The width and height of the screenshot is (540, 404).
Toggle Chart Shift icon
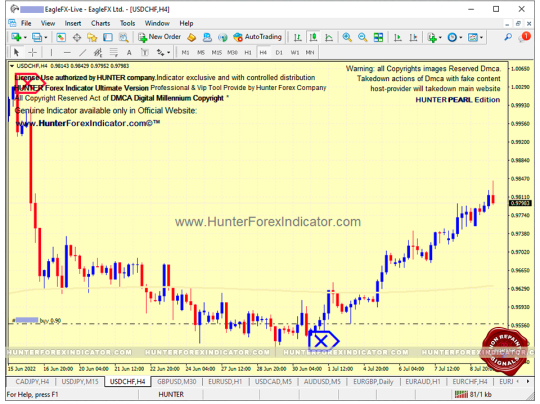tap(413, 37)
